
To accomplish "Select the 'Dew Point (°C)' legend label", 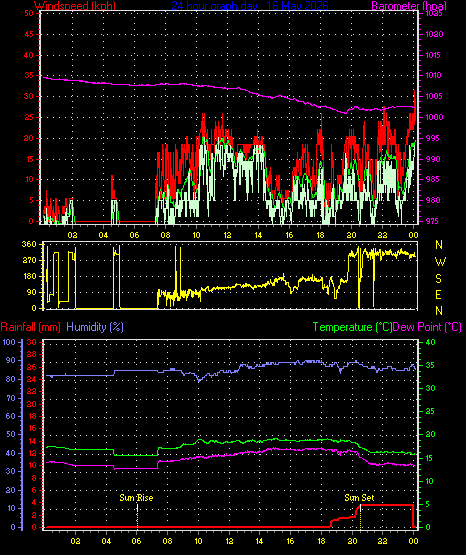I will click(x=427, y=327).
